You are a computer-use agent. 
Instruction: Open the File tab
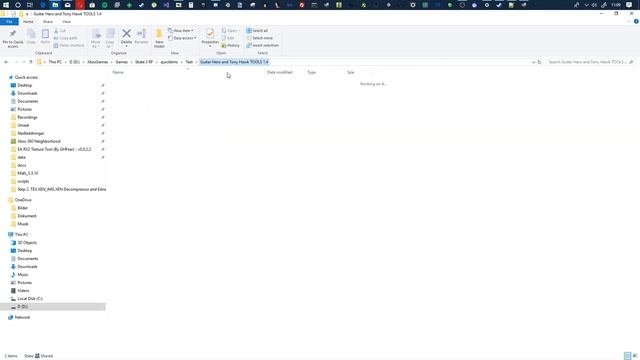point(9,22)
